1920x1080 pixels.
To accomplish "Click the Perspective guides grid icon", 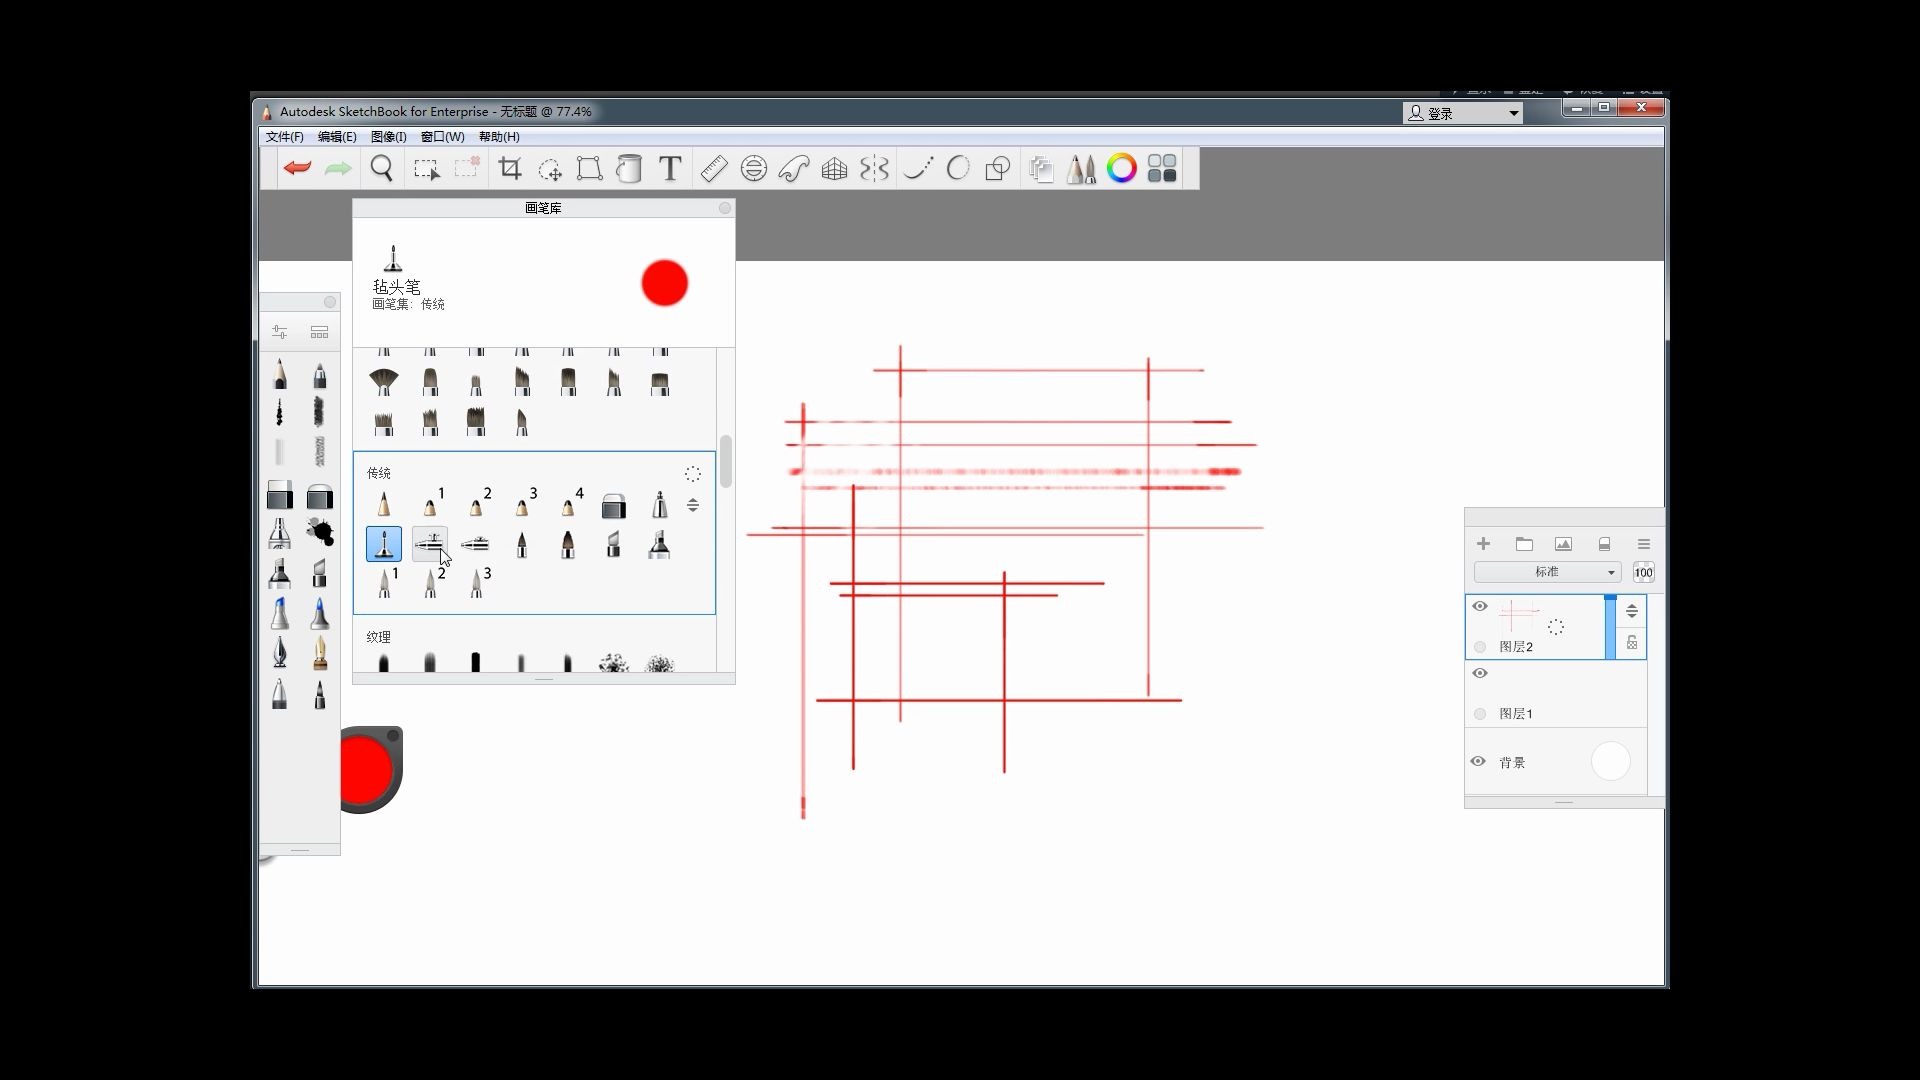I will 834,168.
